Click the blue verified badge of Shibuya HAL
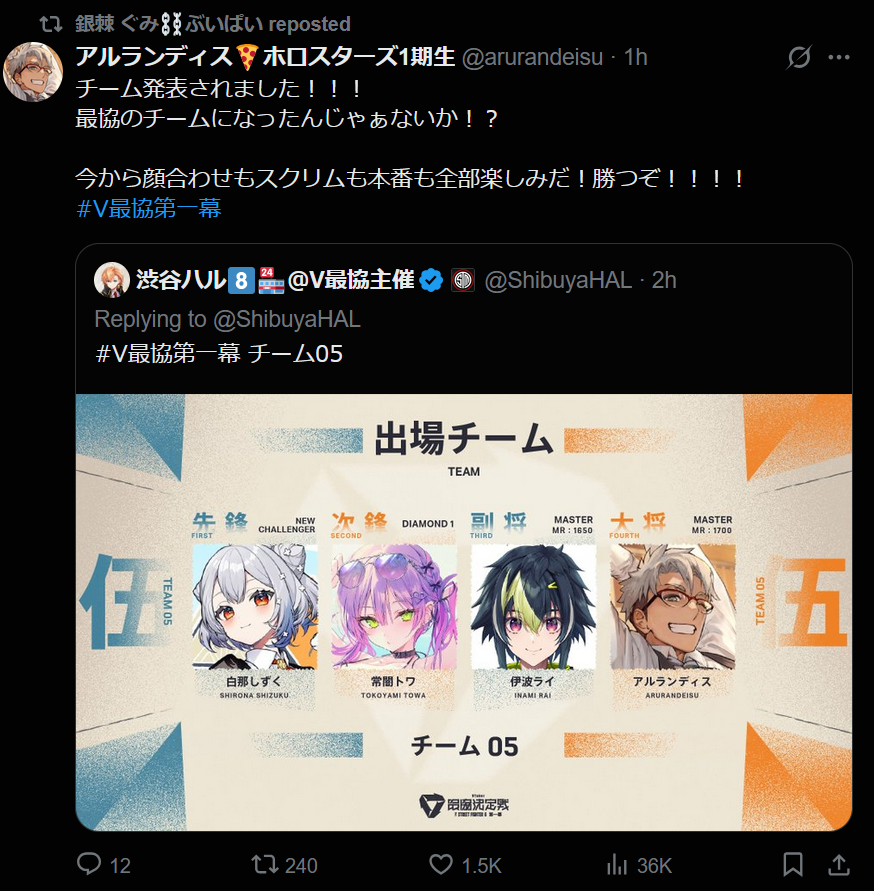The width and height of the screenshot is (874, 891). [x=431, y=280]
